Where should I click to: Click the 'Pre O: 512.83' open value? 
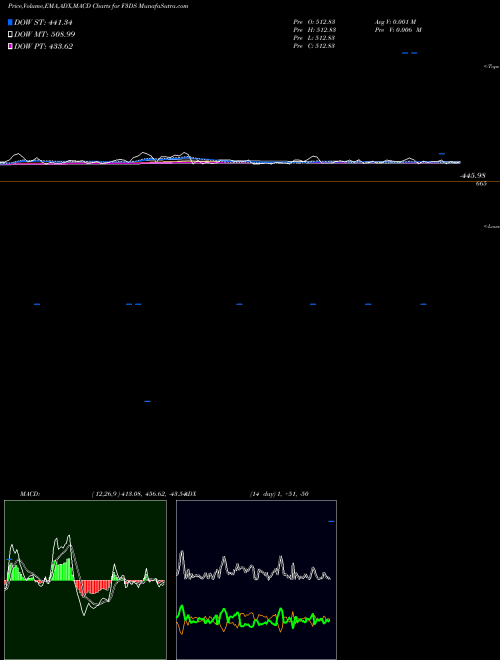(x=314, y=22)
